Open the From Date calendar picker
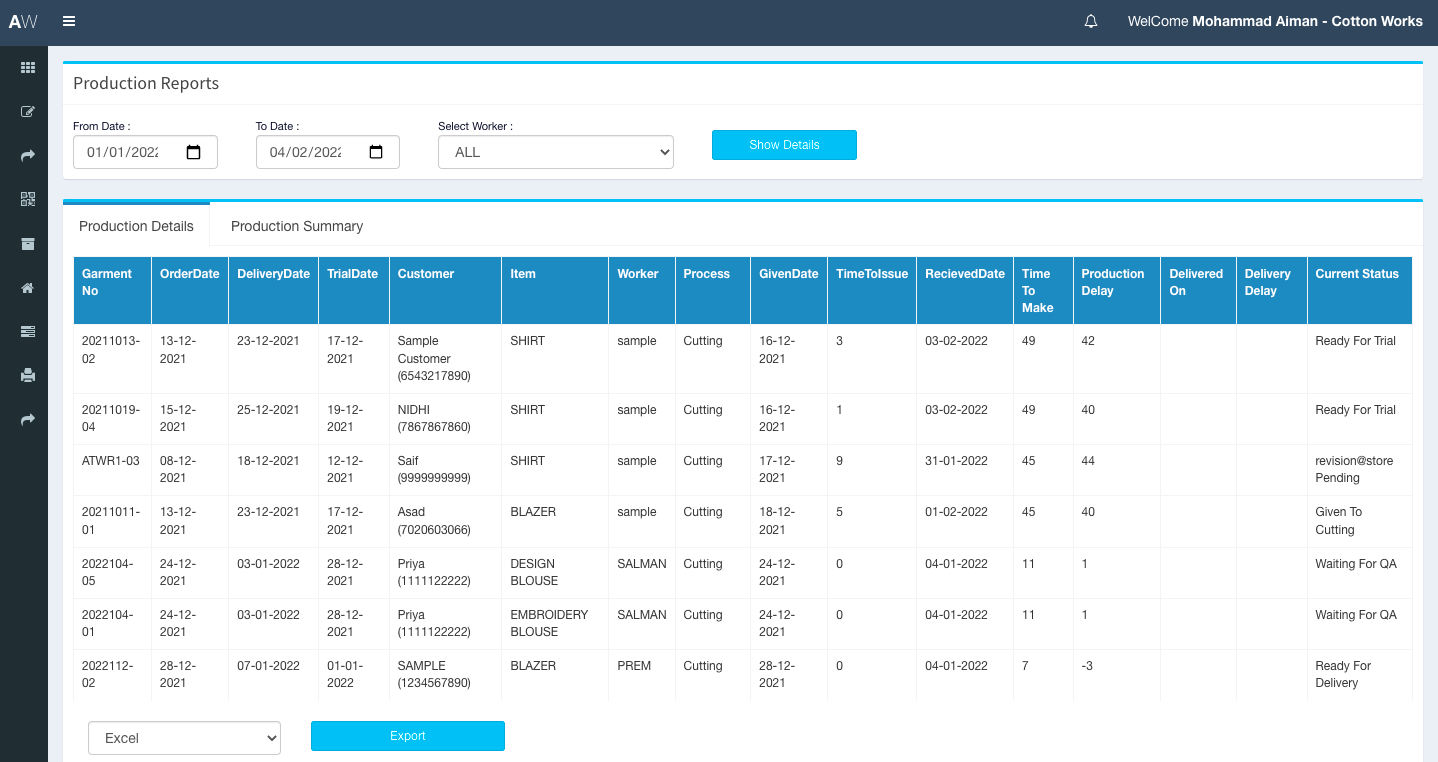The image size is (1438, 762). (x=194, y=152)
